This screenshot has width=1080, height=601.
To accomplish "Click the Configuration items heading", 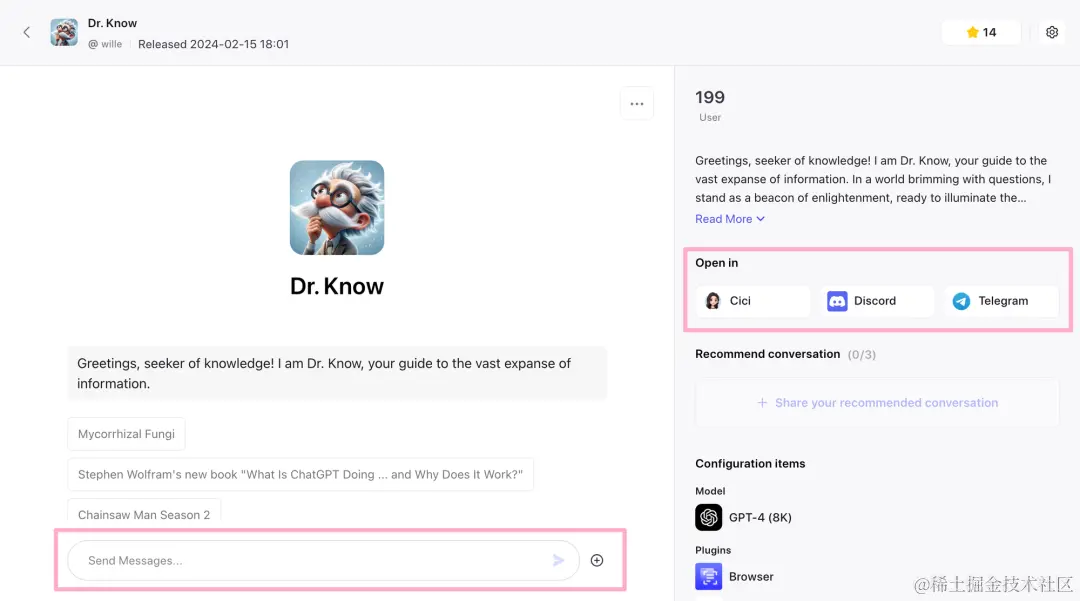I will [x=750, y=463].
